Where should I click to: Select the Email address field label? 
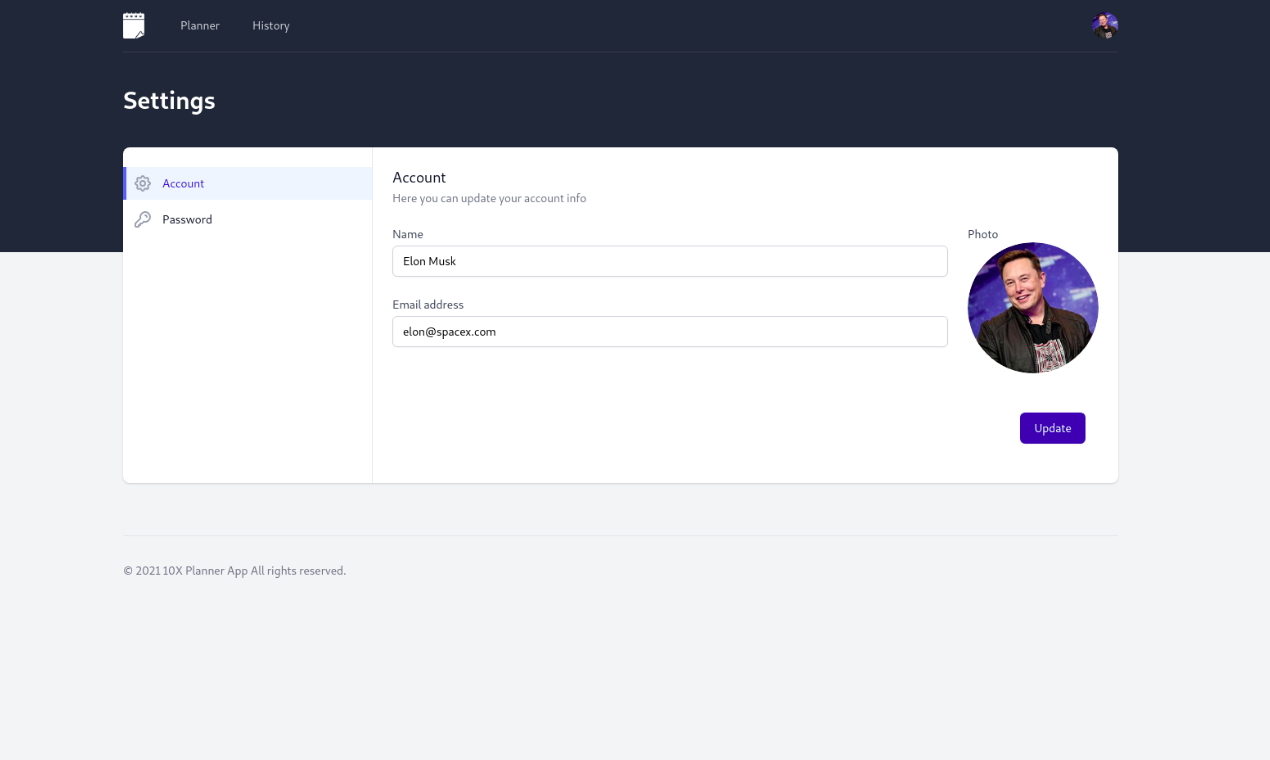pyautogui.click(x=428, y=304)
